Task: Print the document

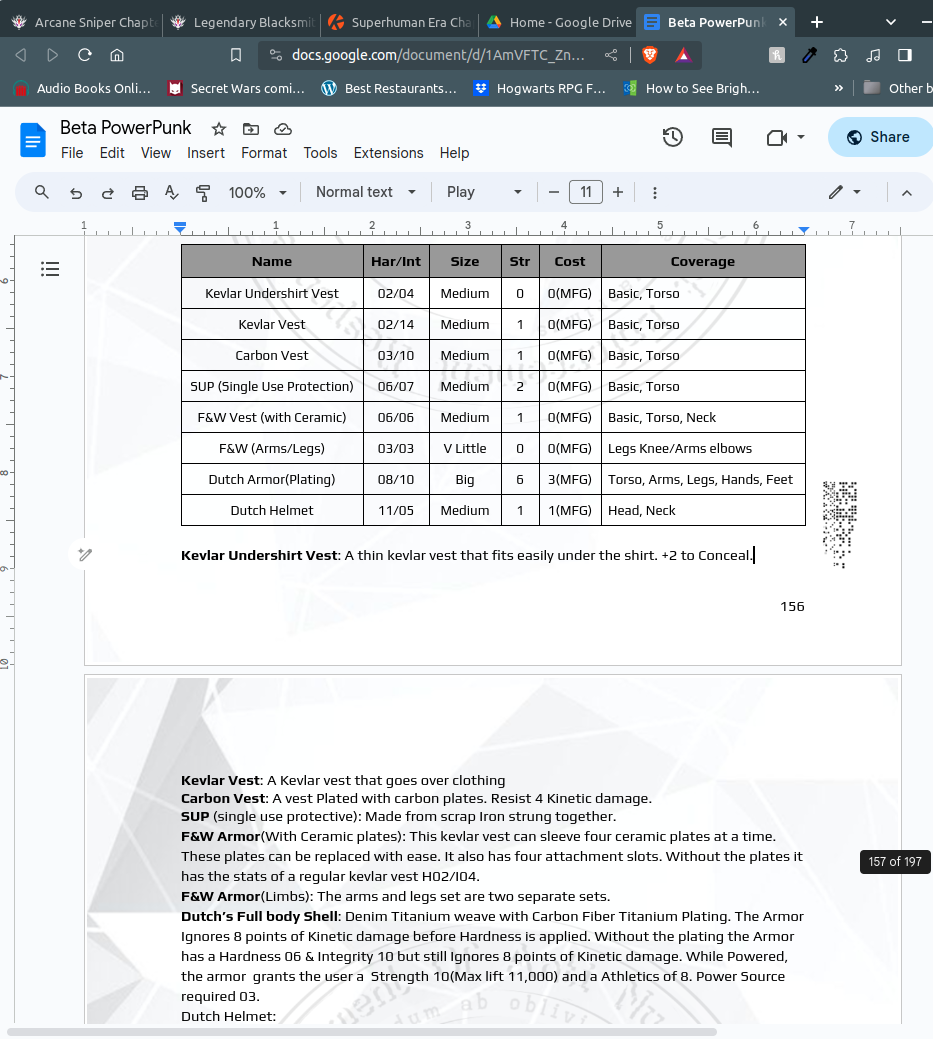Action: (x=139, y=193)
